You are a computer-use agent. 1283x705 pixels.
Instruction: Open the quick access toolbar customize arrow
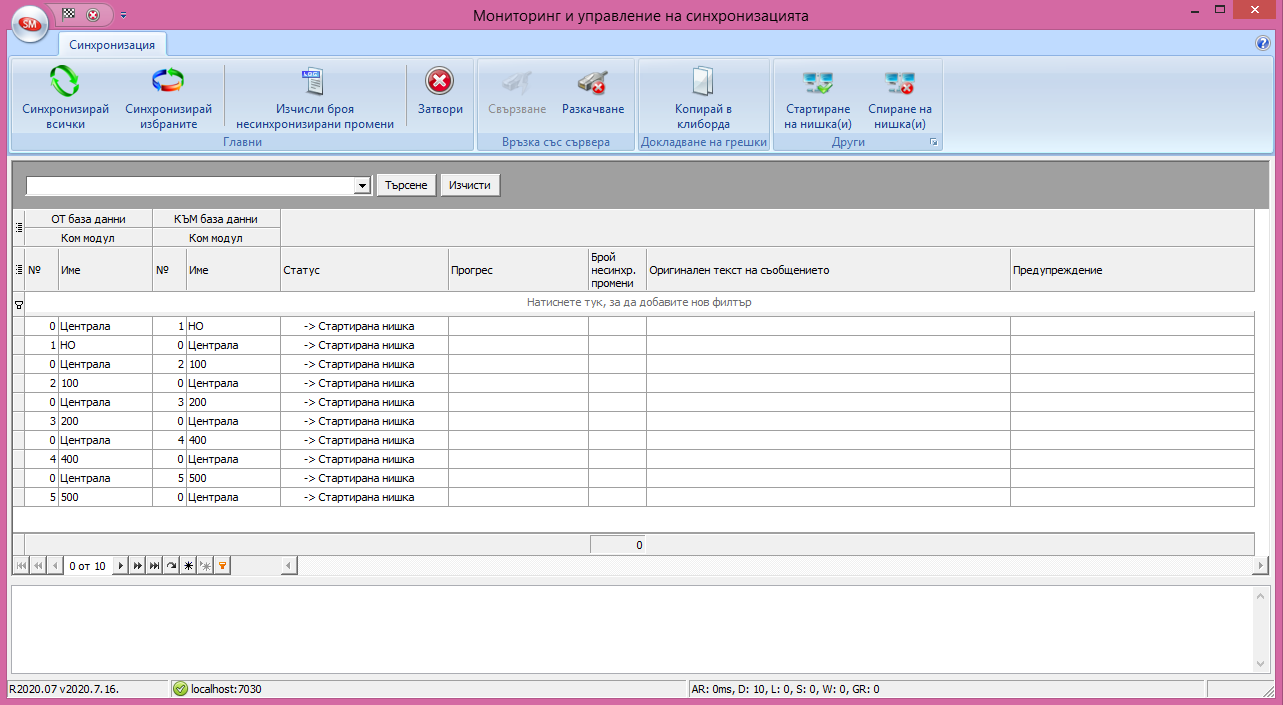point(123,15)
